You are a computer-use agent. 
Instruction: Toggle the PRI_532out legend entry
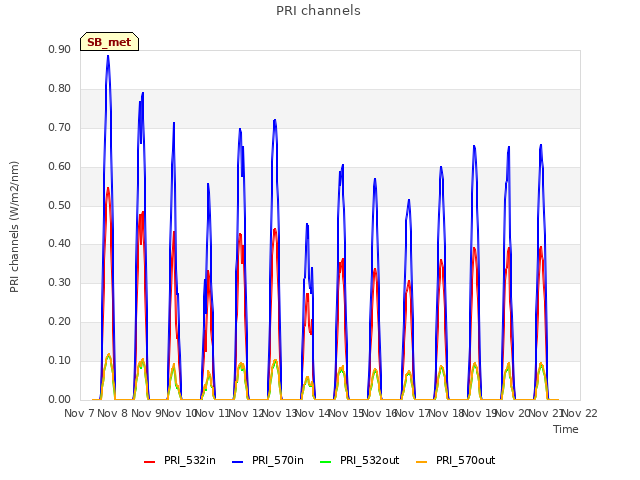tap(359, 460)
